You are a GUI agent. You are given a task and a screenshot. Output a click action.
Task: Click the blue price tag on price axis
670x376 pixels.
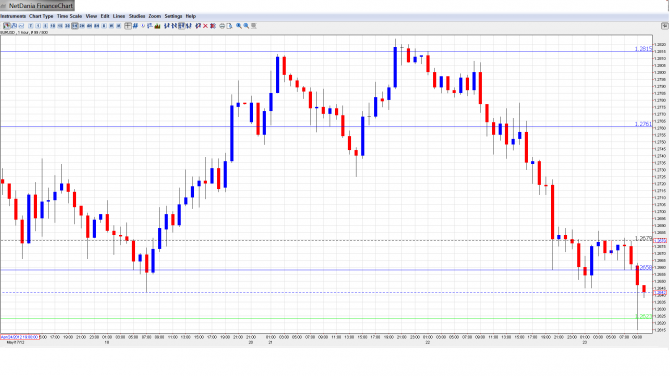660,293
